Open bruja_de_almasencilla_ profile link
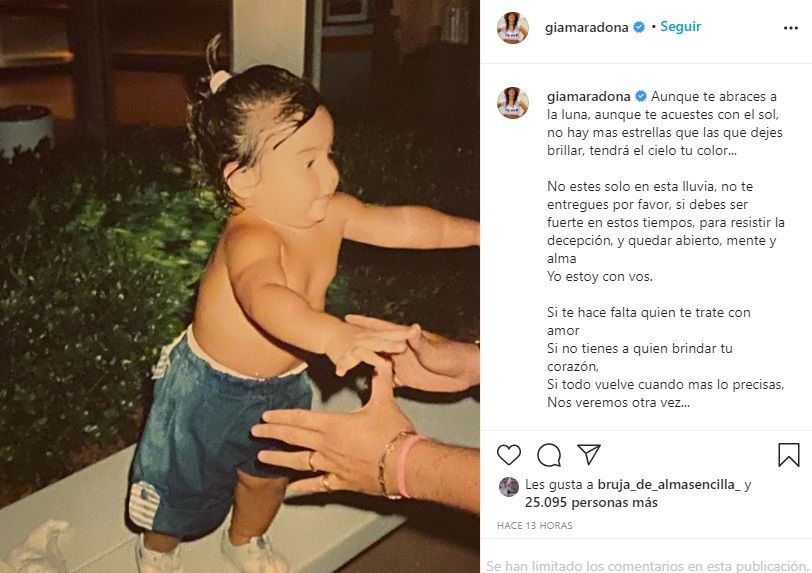The width and height of the screenshot is (812, 573). click(669, 484)
